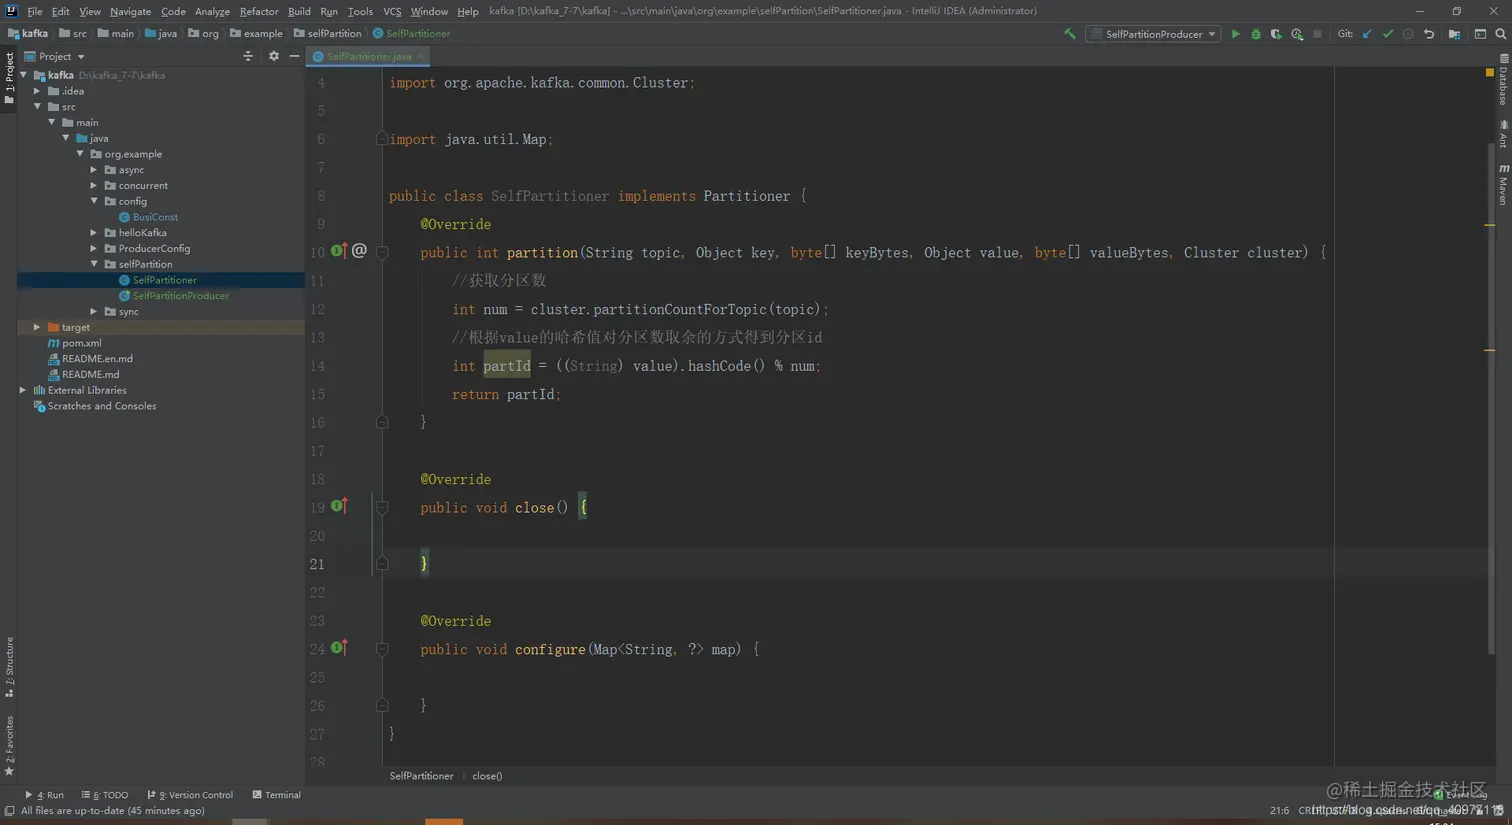Click the Run with Profiler icon
This screenshot has height=825, width=1512.
[1297, 34]
